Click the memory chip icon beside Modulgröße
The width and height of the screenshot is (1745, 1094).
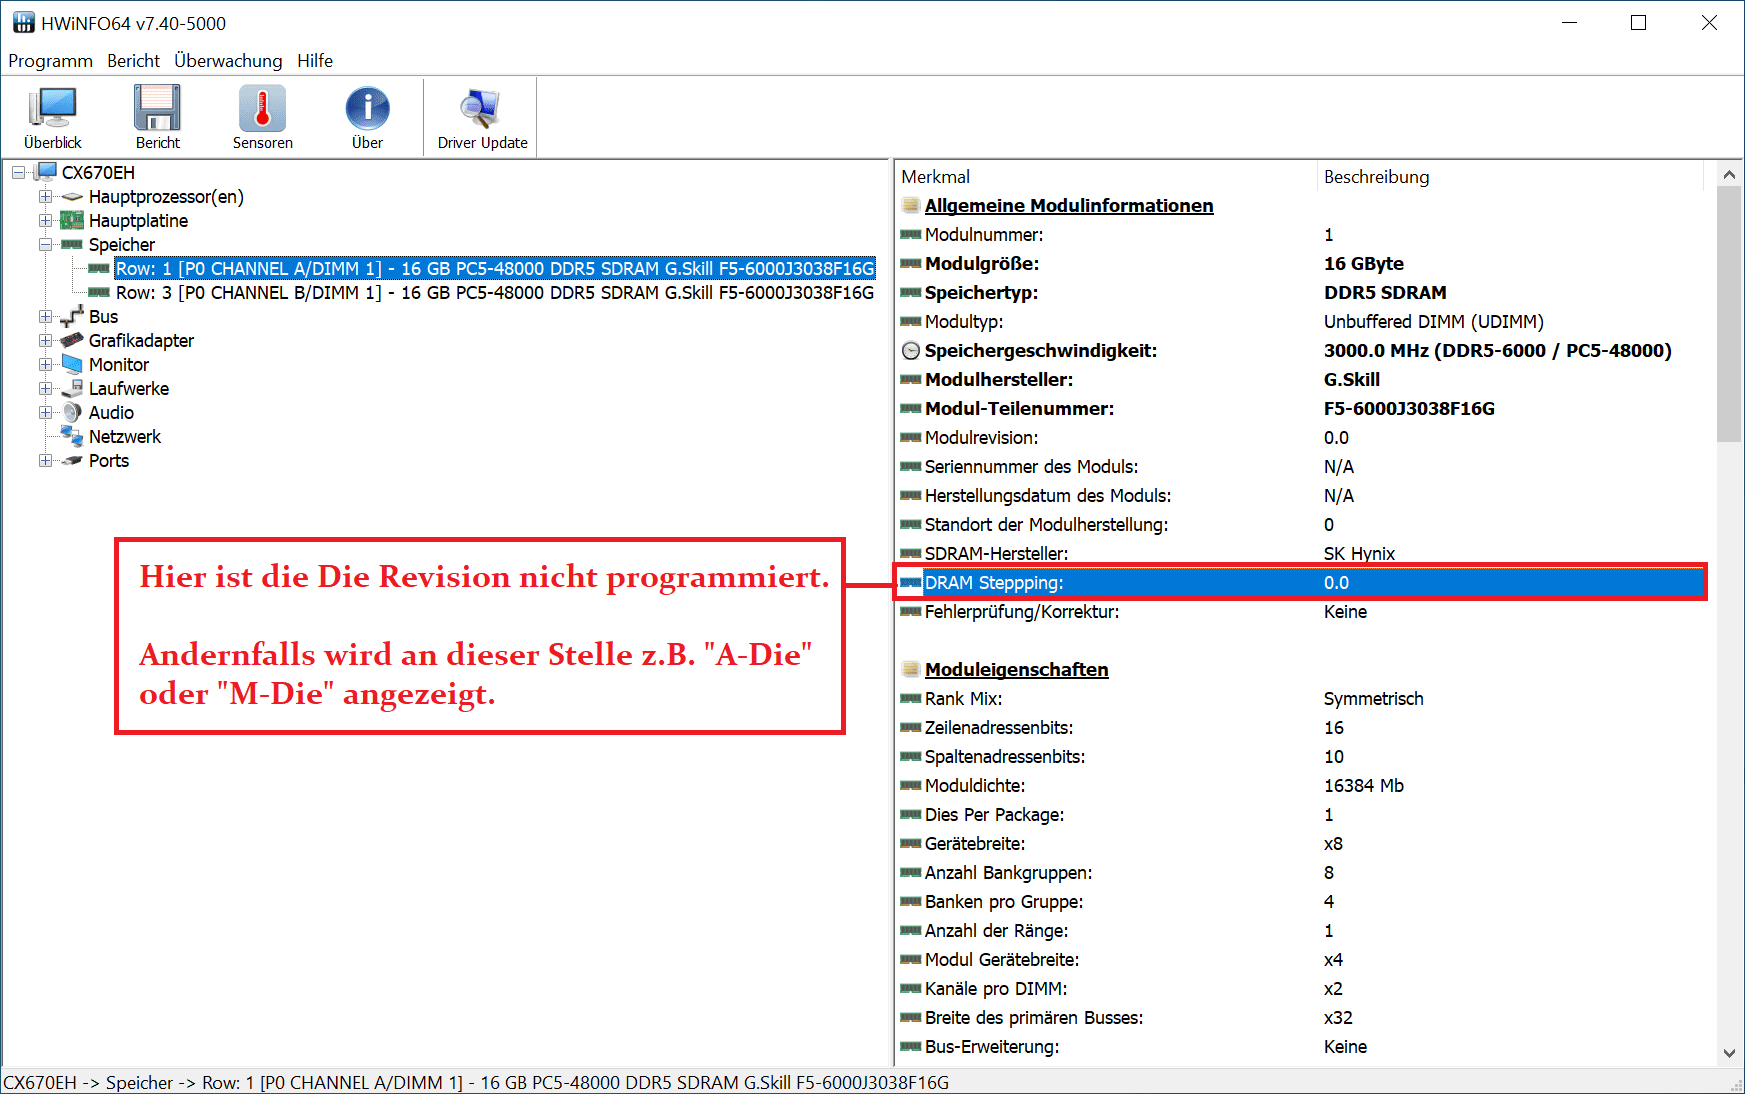click(x=910, y=263)
